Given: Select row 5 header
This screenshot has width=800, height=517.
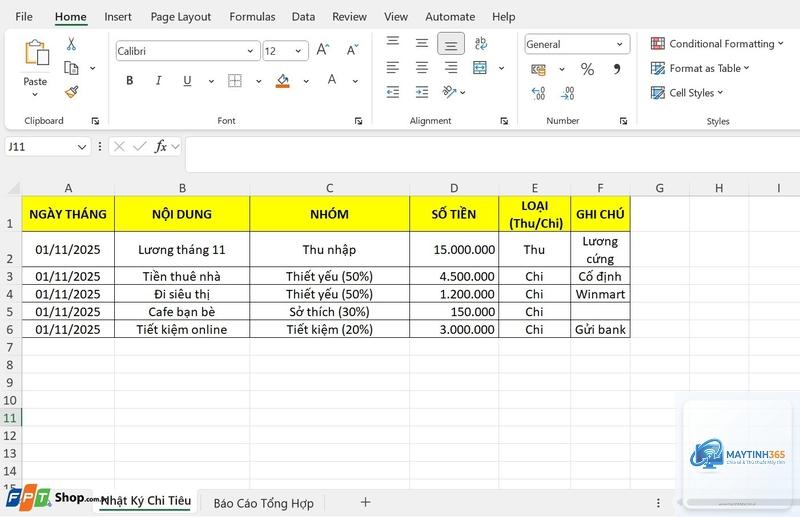Looking at the screenshot, I should 10,311.
